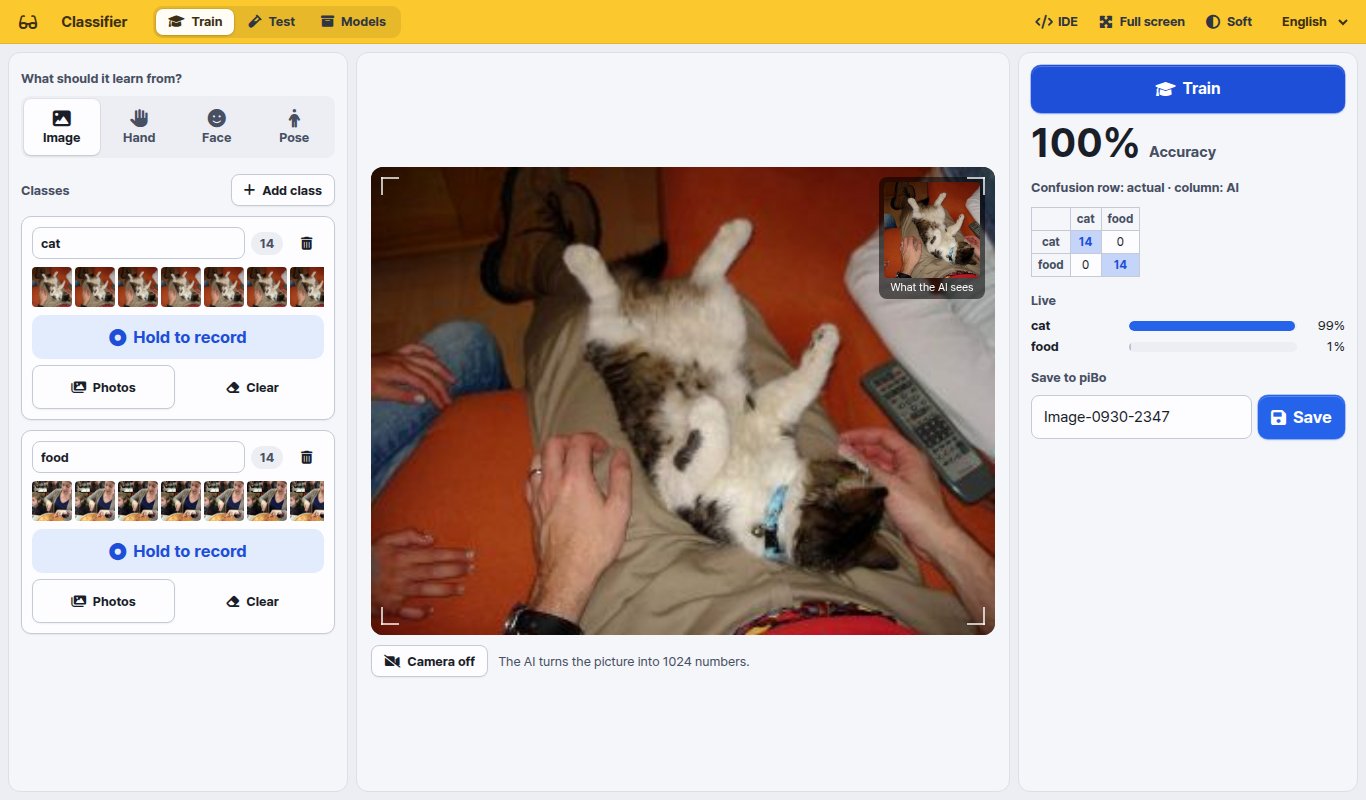
Task: Hold to record for cat class
Action: pyautogui.click(x=178, y=337)
